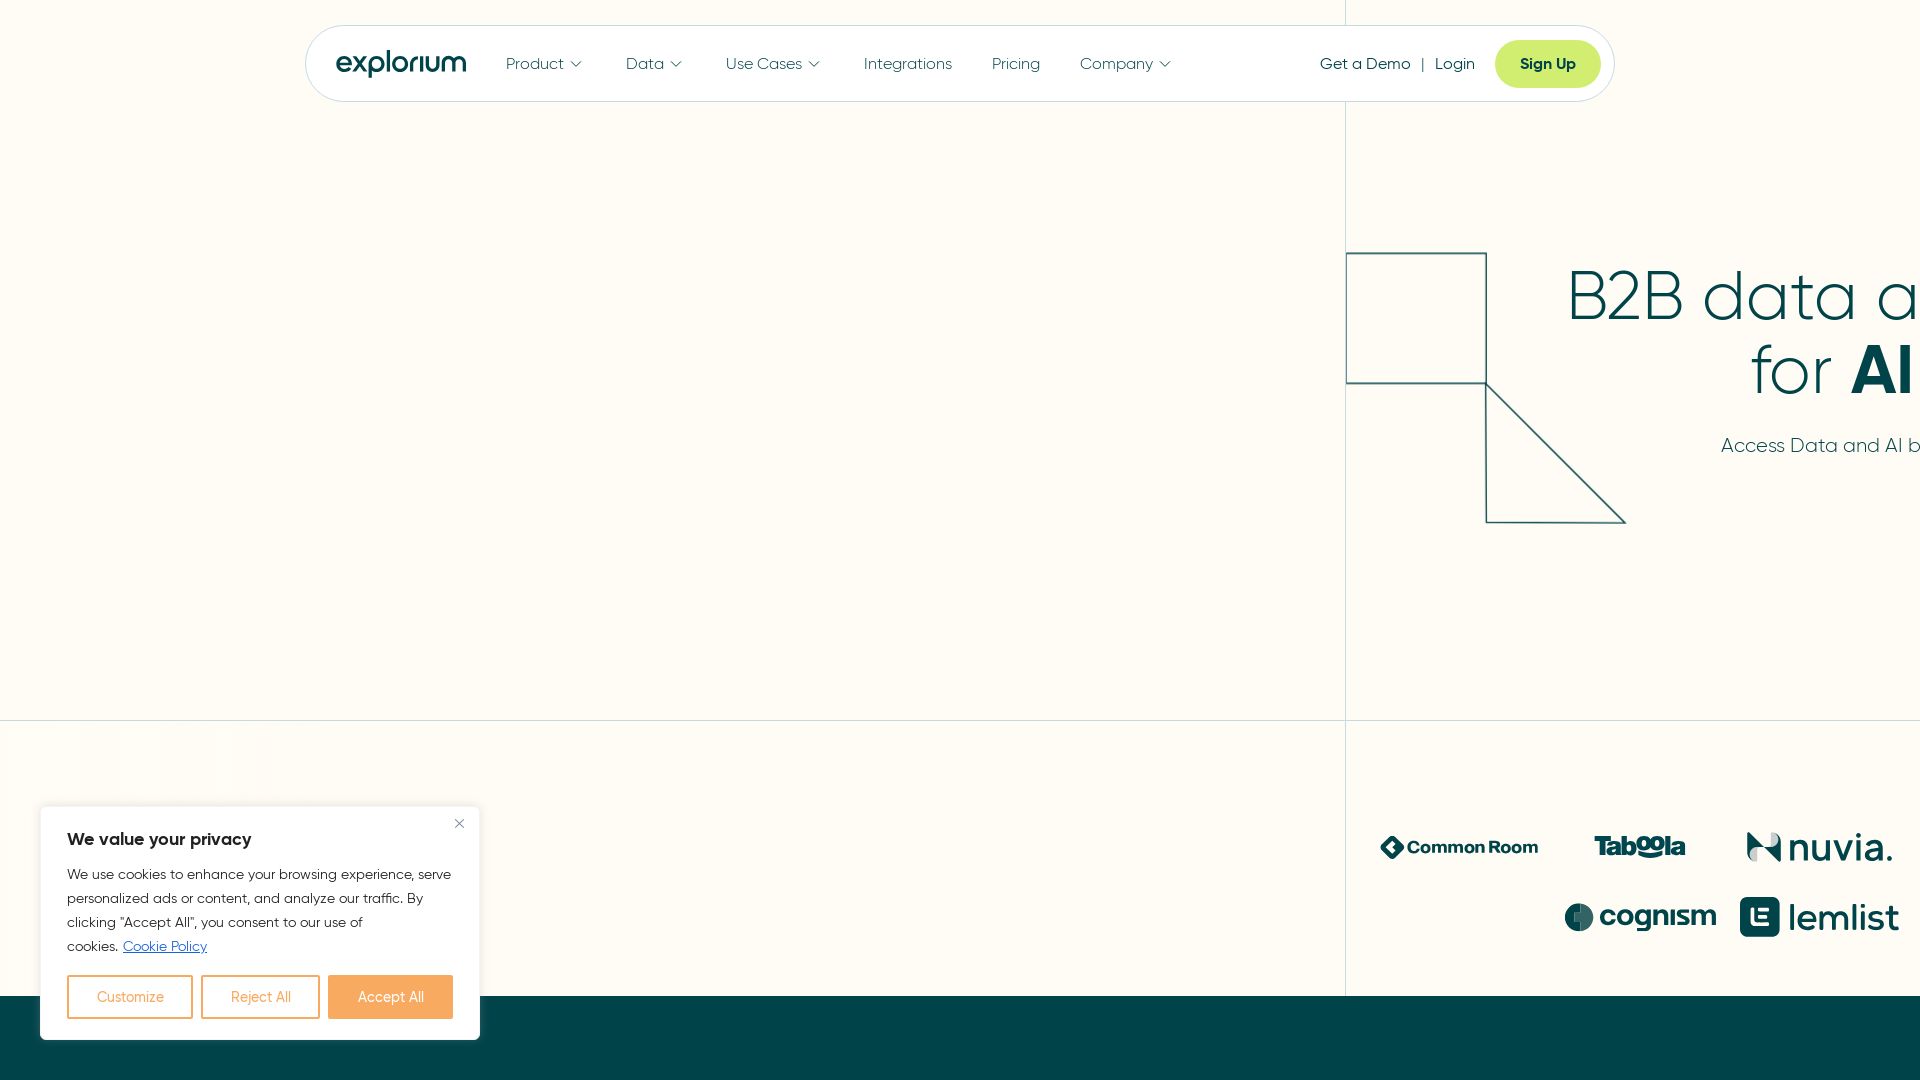The image size is (1920, 1080).
Task: Close the cookie privacy banner
Action: click(459, 824)
